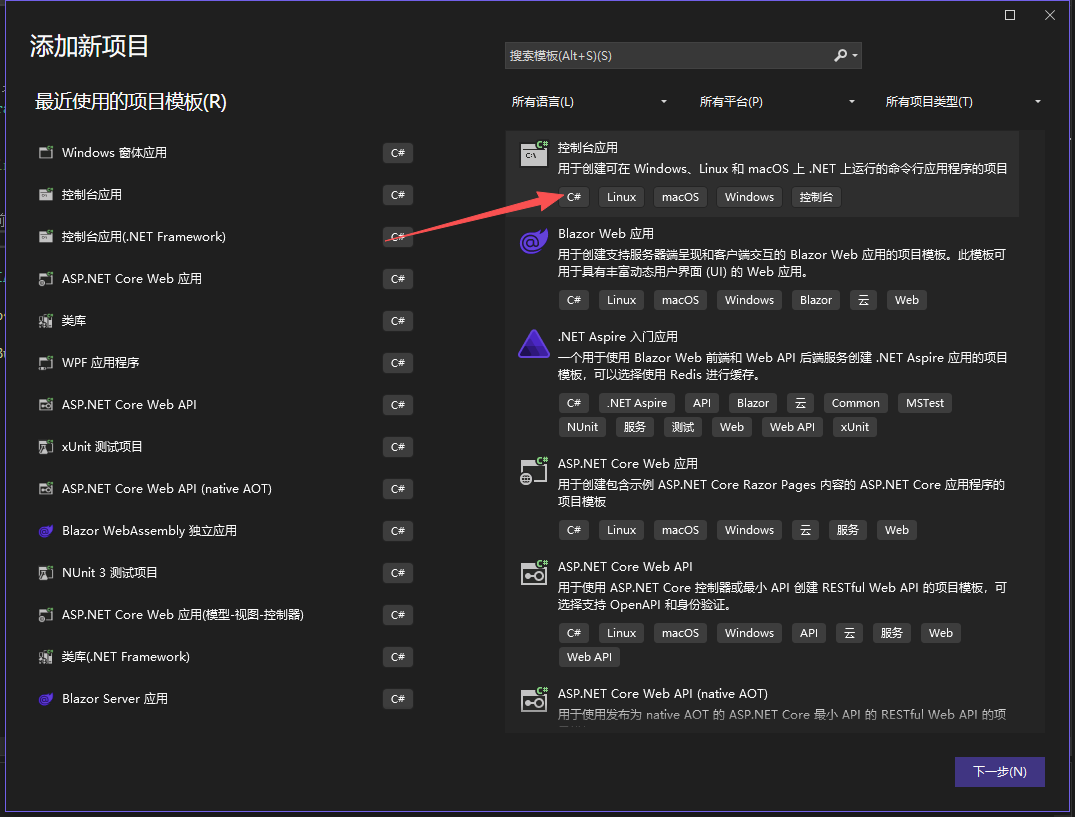The width and height of the screenshot is (1075, 817).
Task: Click Web API tag under ASP.NET Core Web API
Action: coord(589,657)
